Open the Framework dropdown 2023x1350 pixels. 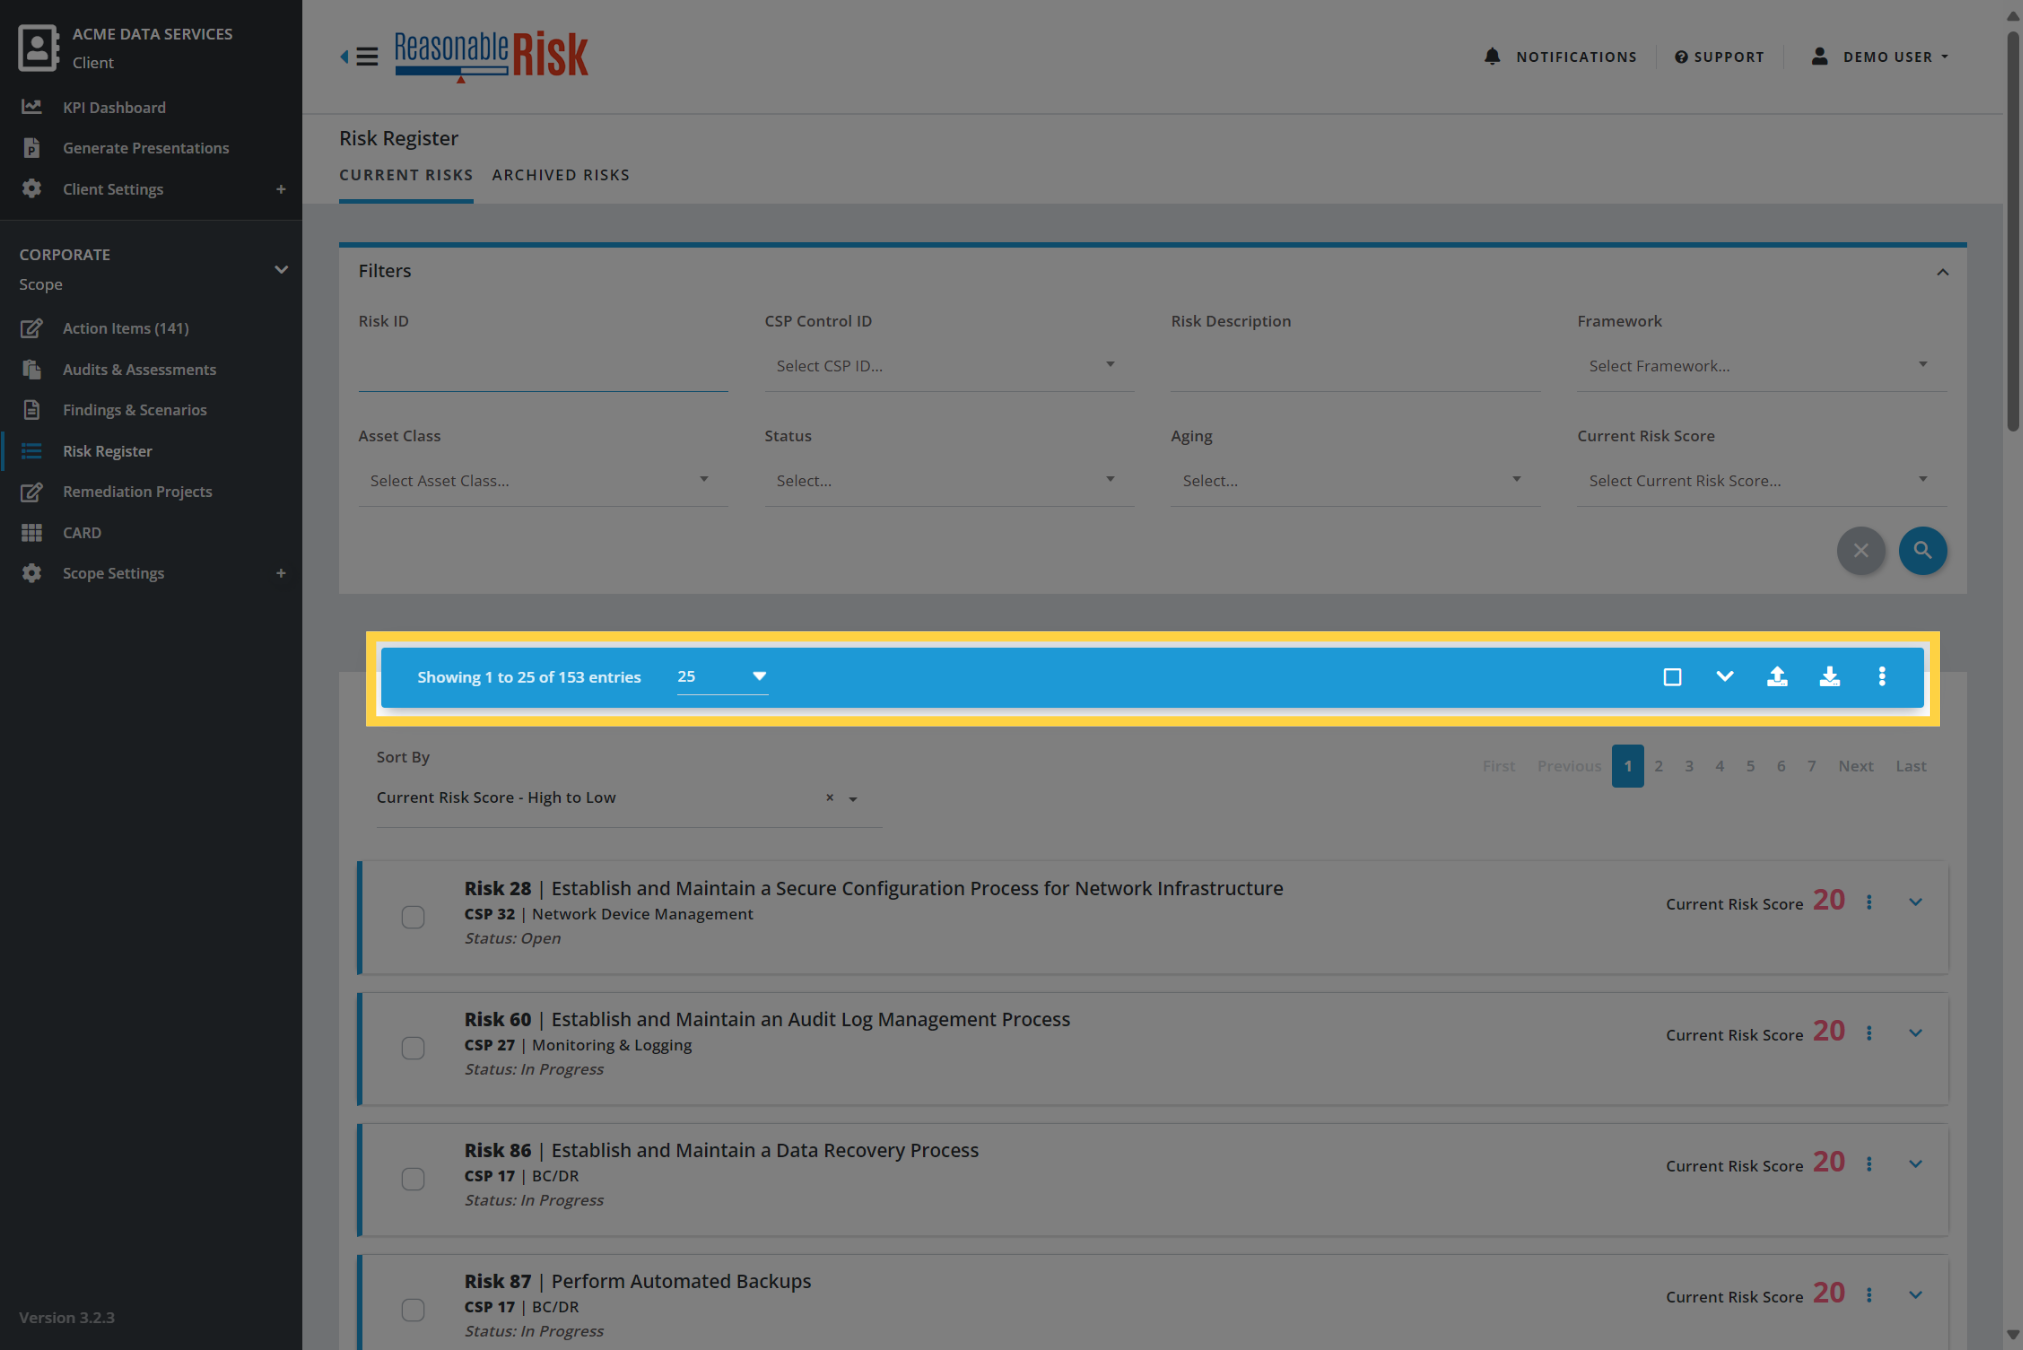tap(1761, 366)
